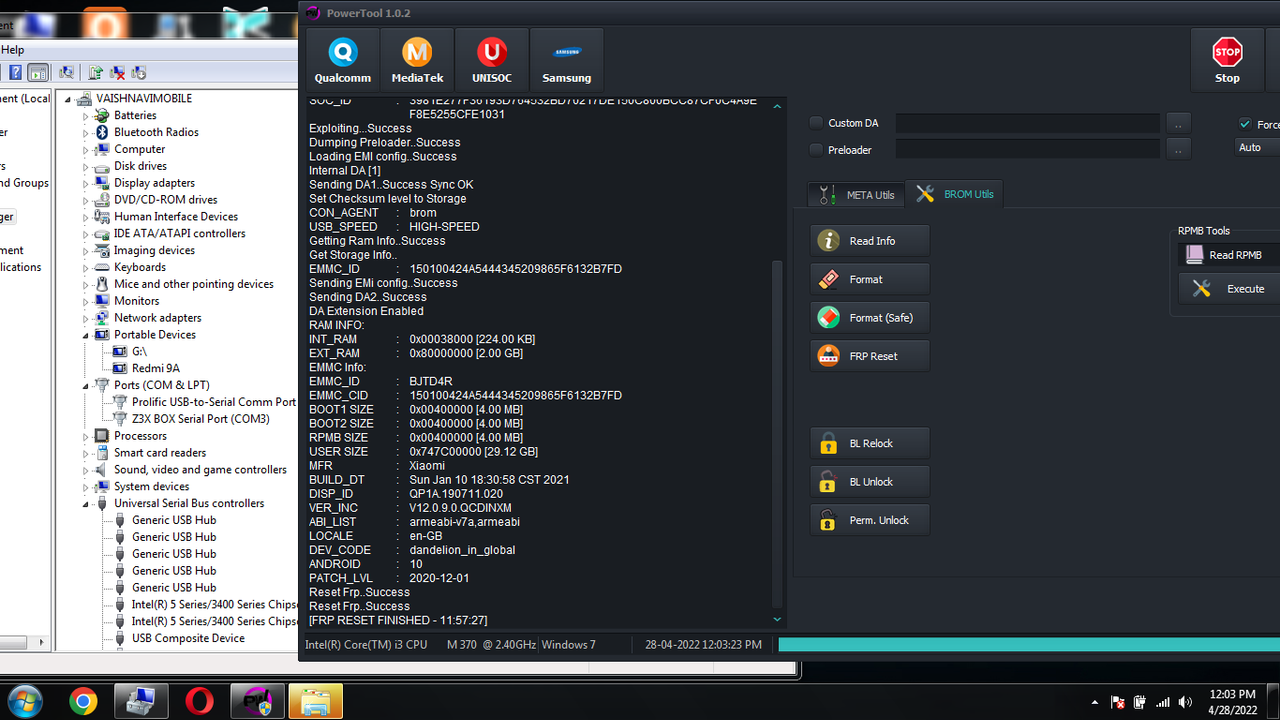Screen dimensions: 1280x720
Task: Browse for a Custom DA file
Action: [1179, 123]
